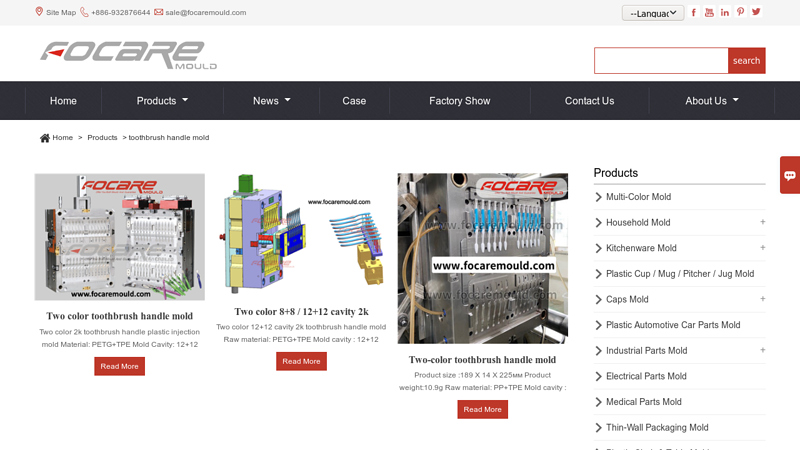
Task: Click inside the search text field
Action: click(661, 61)
